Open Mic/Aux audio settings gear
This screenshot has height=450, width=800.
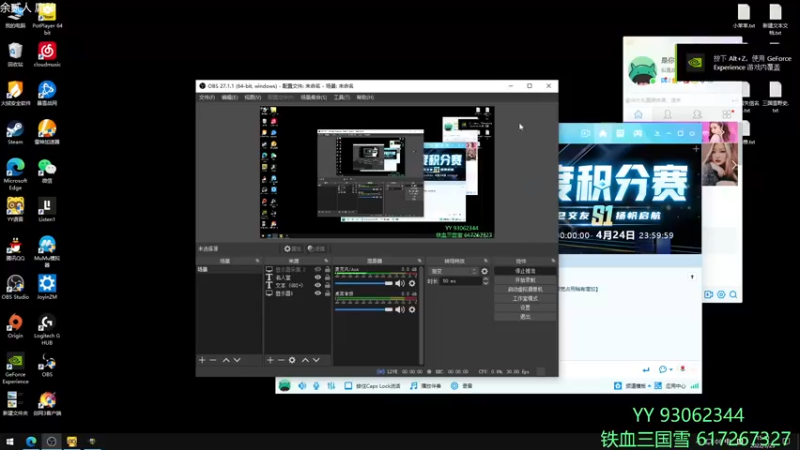(412, 283)
